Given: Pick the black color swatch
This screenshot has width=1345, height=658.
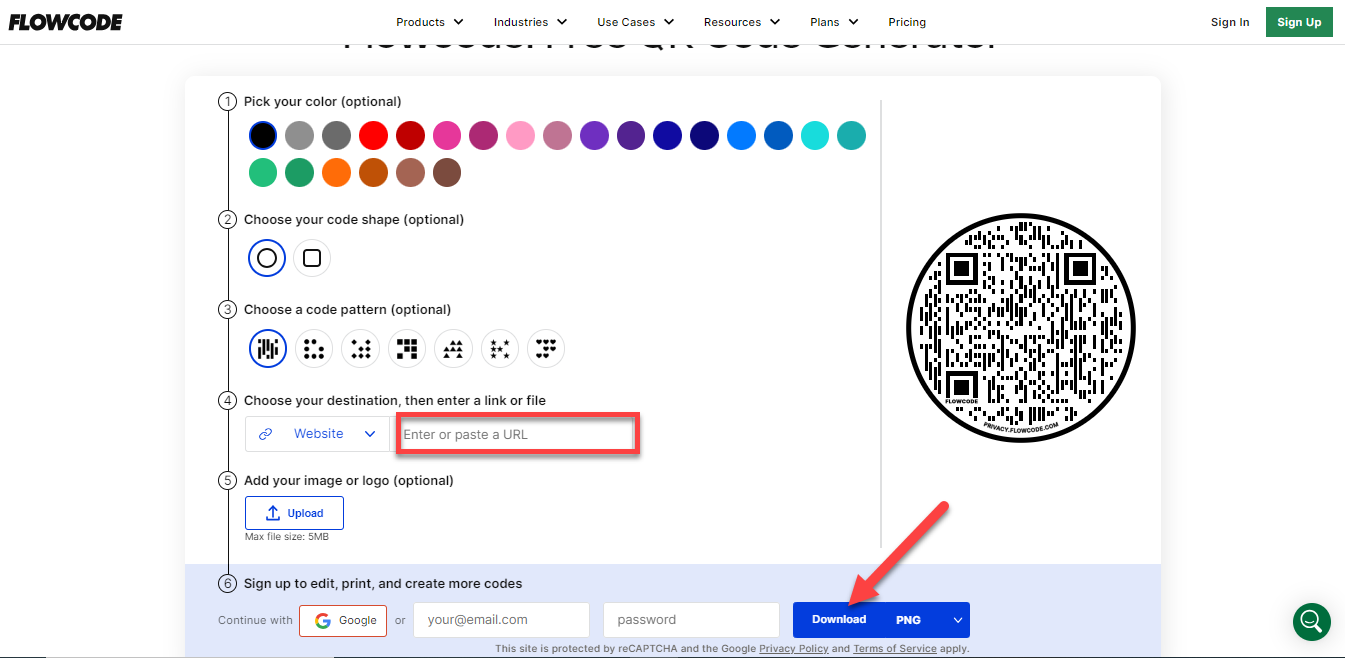Looking at the screenshot, I should (x=262, y=135).
